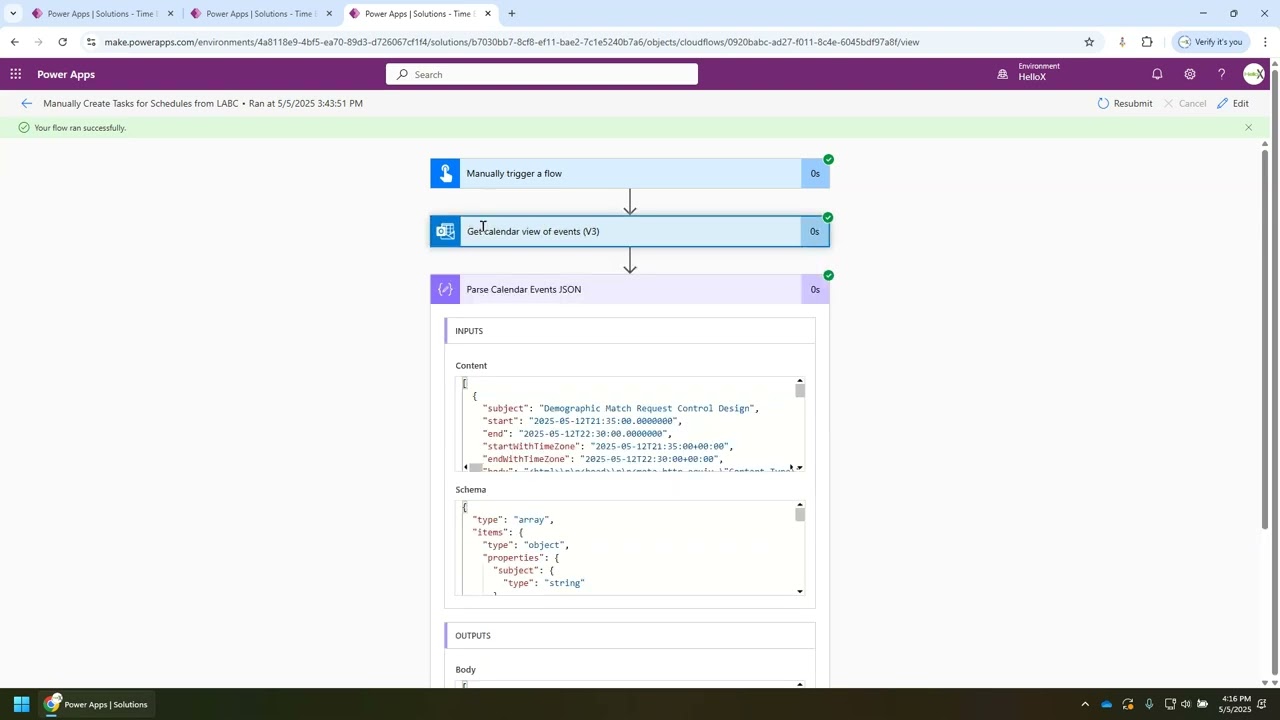Open the taskbar clock and date
The height and width of the screenshot is (720, 1280).
1236,704
